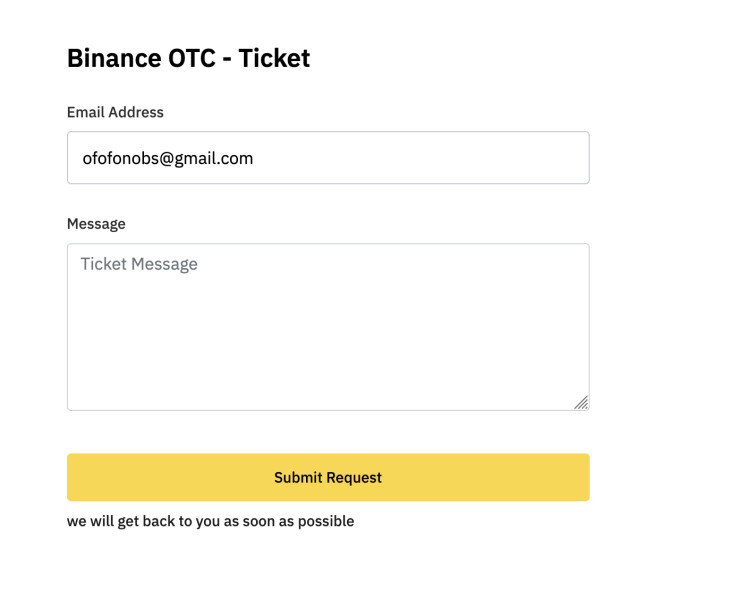Click the "Binance OTC - Ticket" heading
This screenshot has height=600, width=747.
(188, 58)
